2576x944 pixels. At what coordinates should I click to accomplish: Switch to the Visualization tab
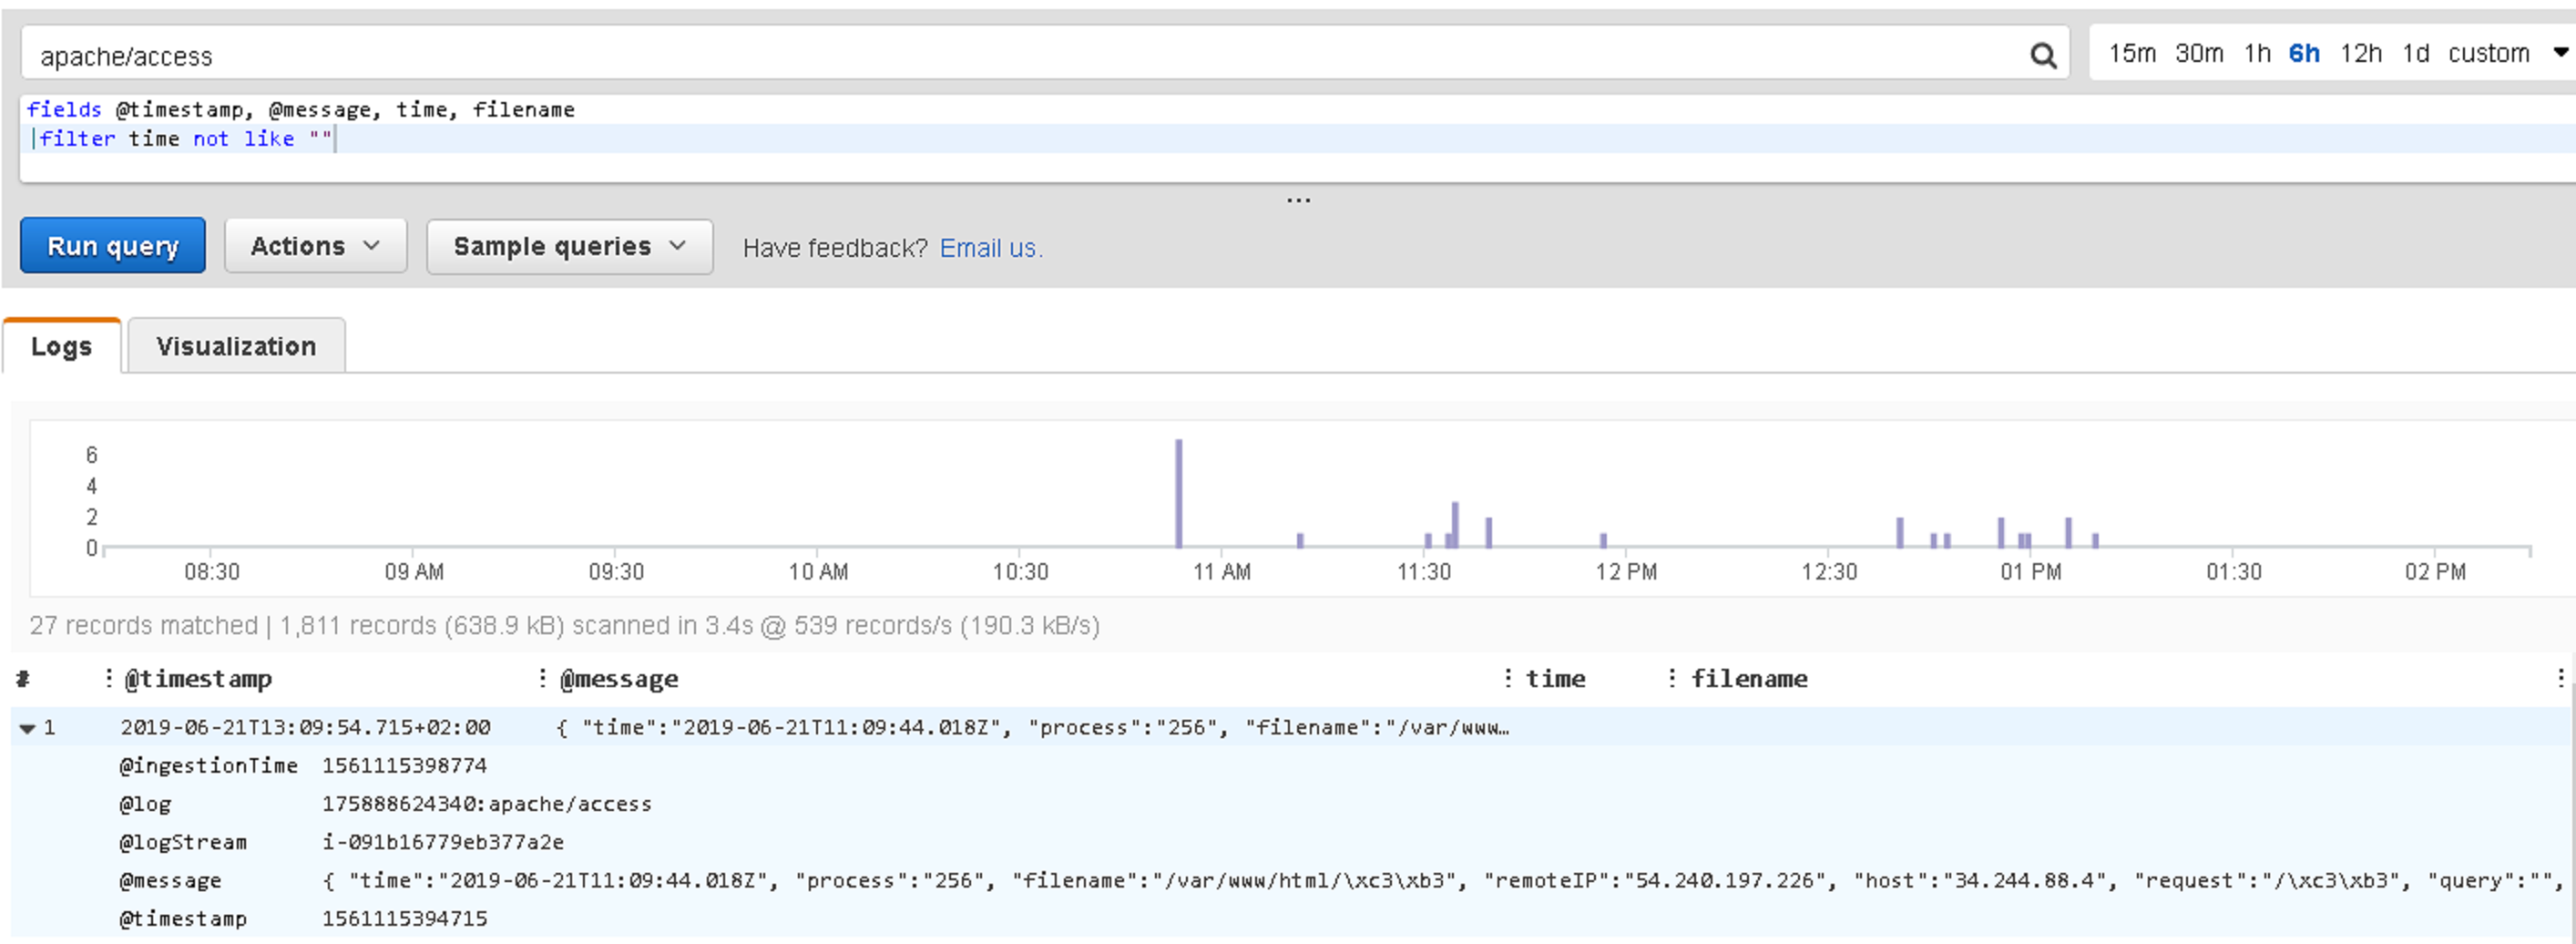pyautogui.click(x=236, y=346)
